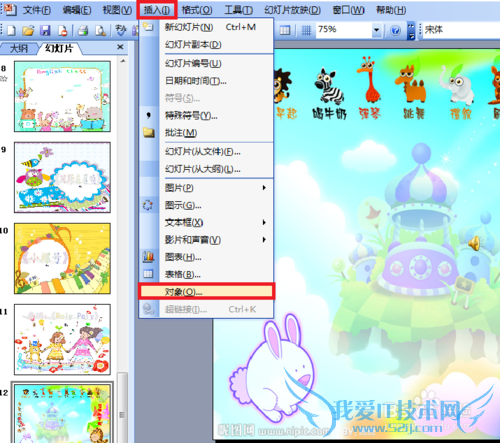Click the 喝牛奶 text on the slide
Image resolution: width=500 pixels, height=443 pixels.
[329, 113]
